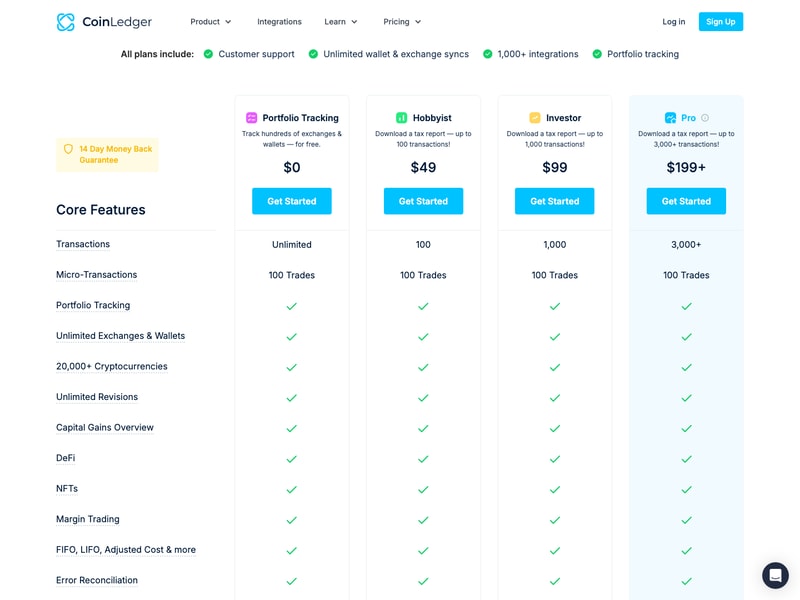Click 20,000+ Cryptocurrencies checkmark in Investor column
The height and width of the screenshot is (600, 800).
tap(555, 367)
